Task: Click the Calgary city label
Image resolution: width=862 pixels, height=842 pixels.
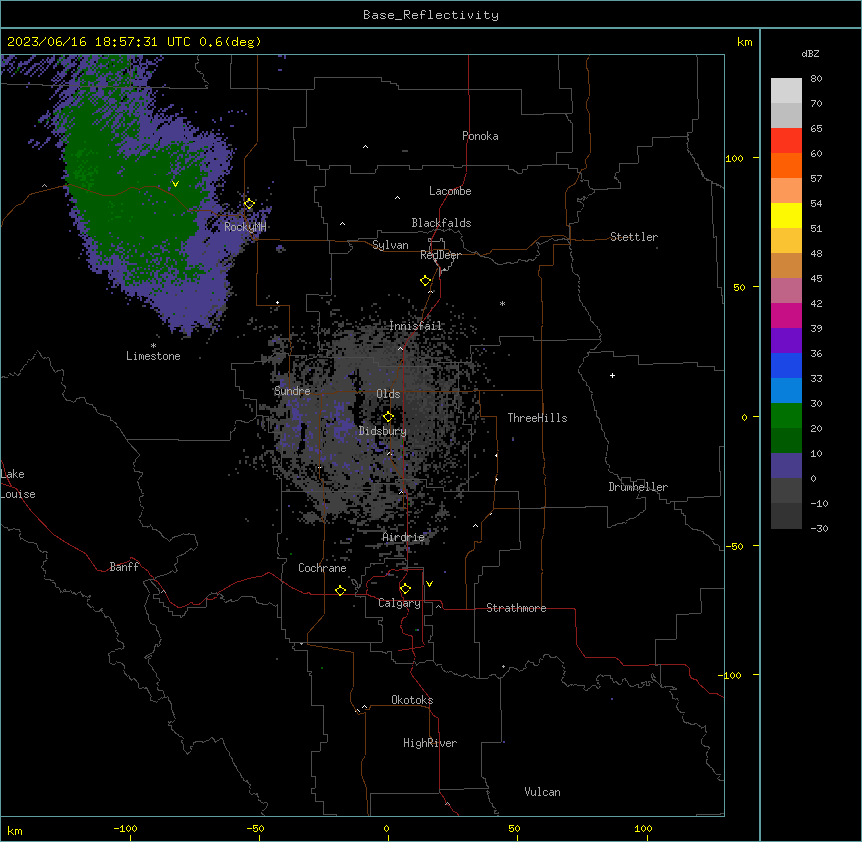Action: [399, 603]
